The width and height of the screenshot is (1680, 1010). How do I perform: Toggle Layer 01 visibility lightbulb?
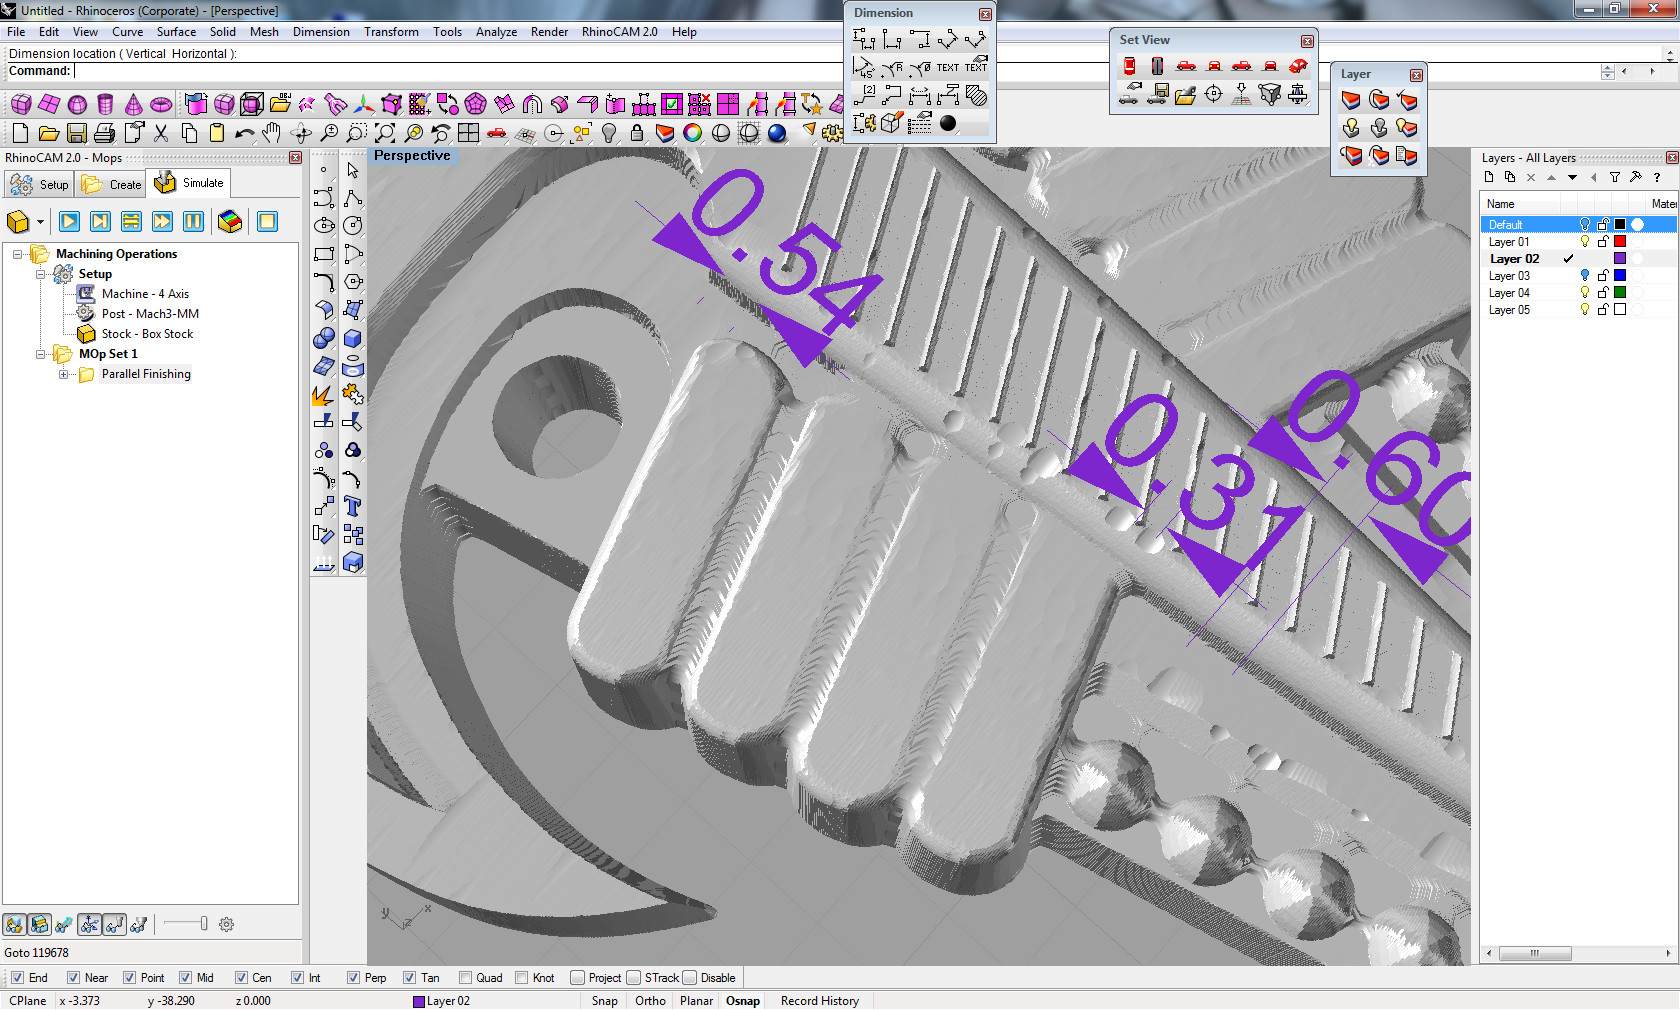click(1584, 242)
